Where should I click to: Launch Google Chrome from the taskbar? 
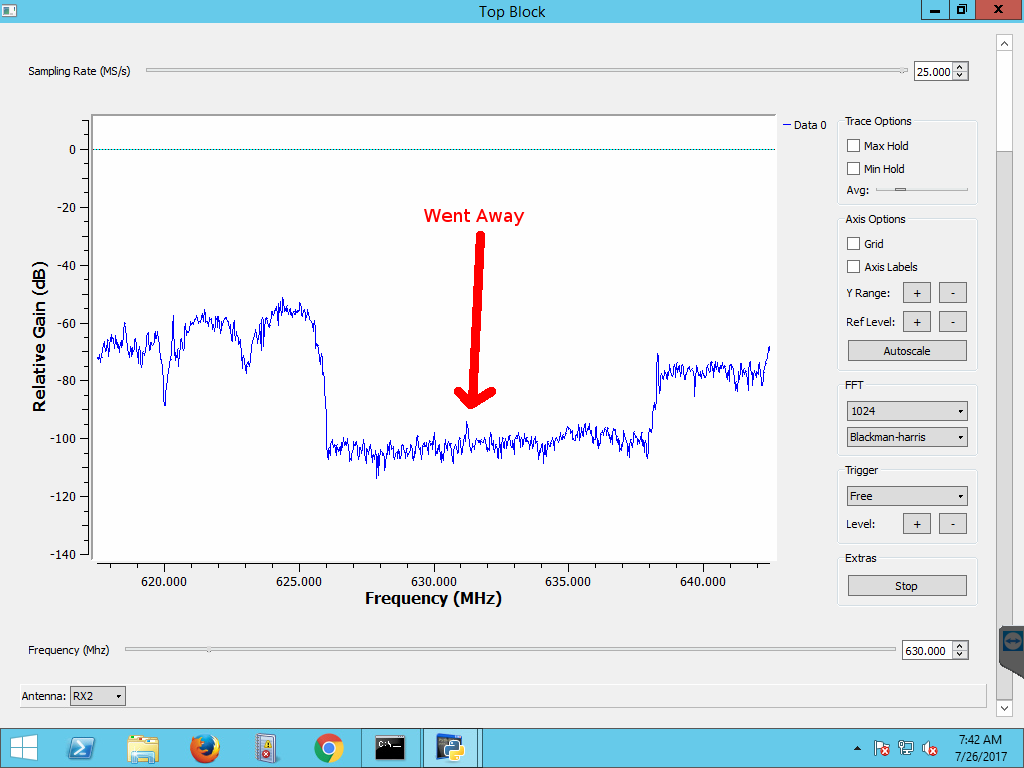point(328,747)
